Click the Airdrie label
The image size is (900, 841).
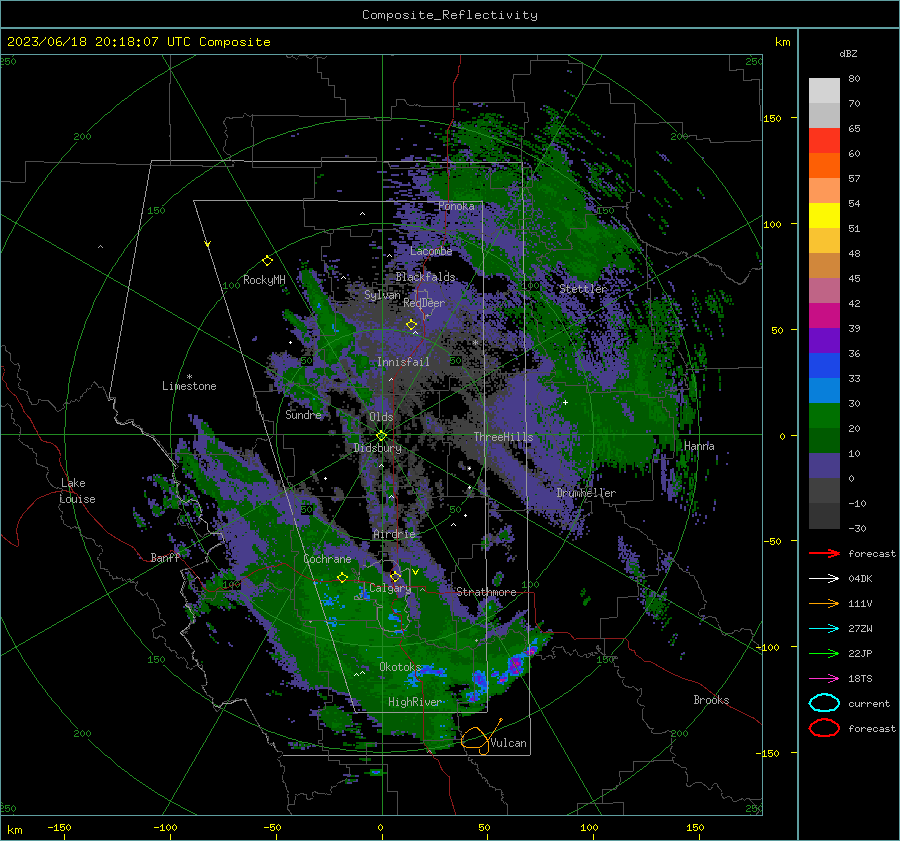coord(394,534)
